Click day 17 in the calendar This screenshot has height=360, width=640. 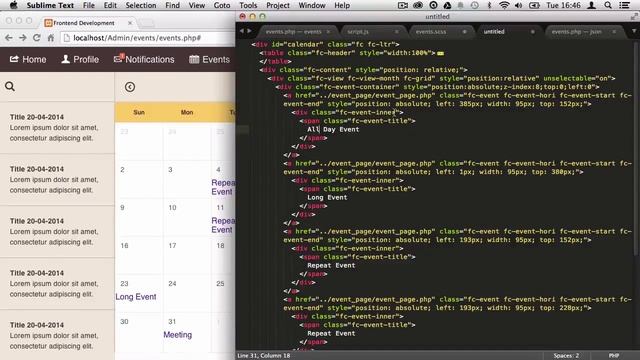(172, 246)
